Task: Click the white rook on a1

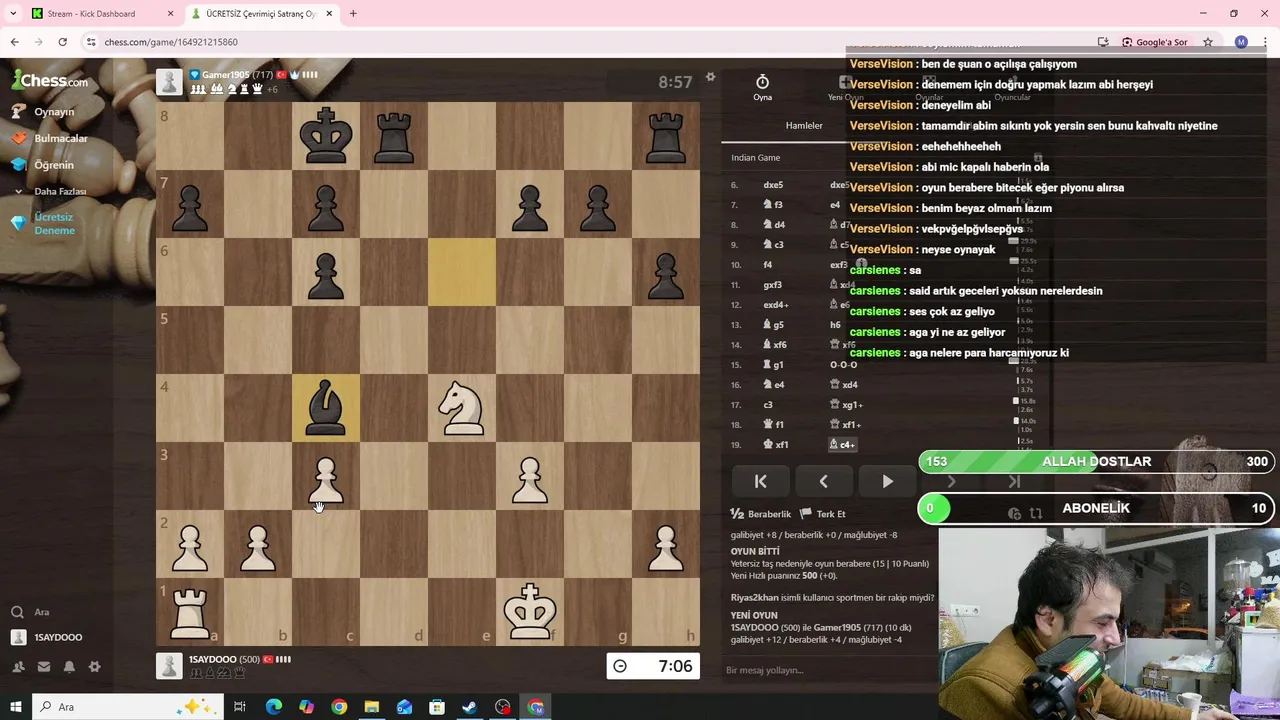Action: 190,612
